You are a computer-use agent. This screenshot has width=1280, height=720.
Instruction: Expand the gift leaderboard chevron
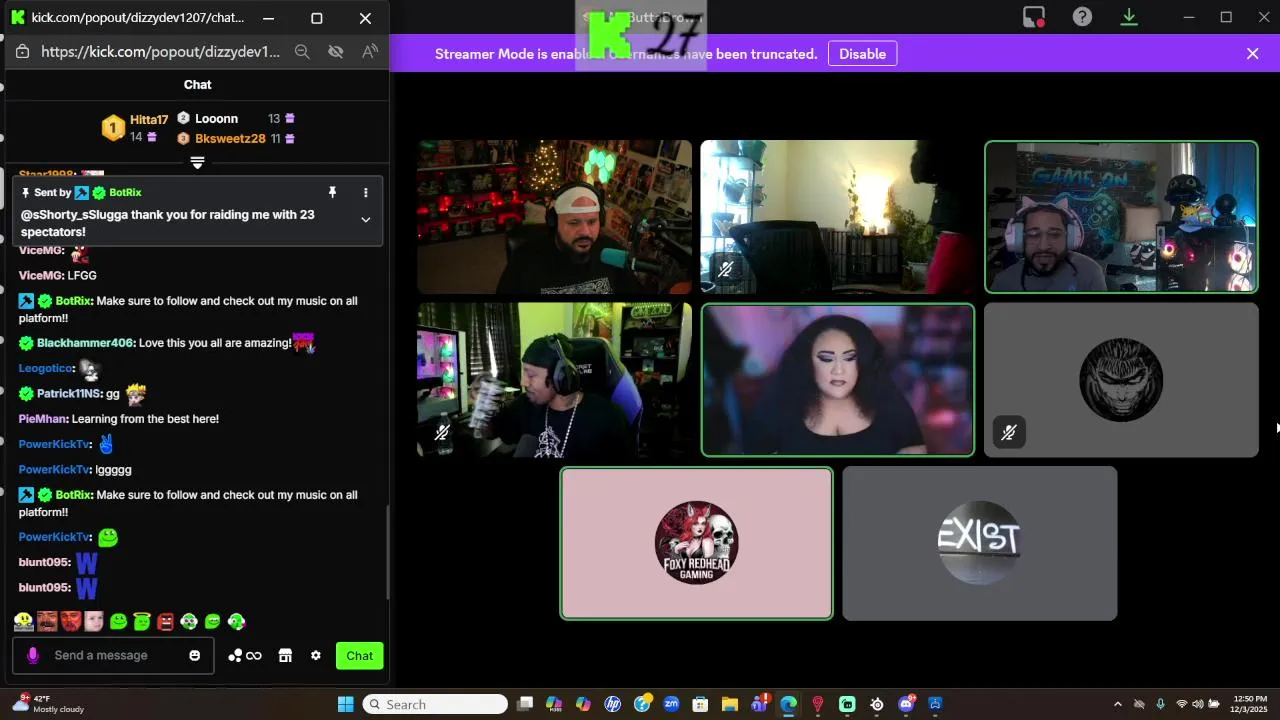tap(197, 162)
